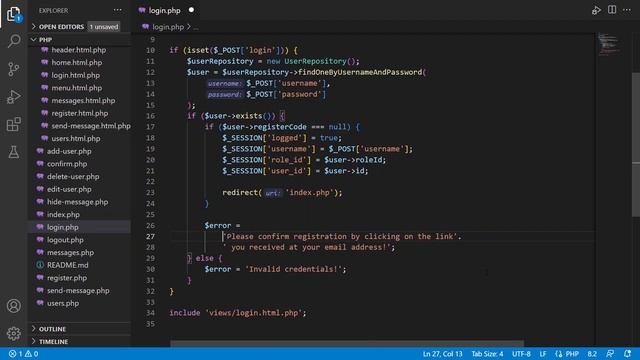Open the Accounts menu icon

(13, 306)
